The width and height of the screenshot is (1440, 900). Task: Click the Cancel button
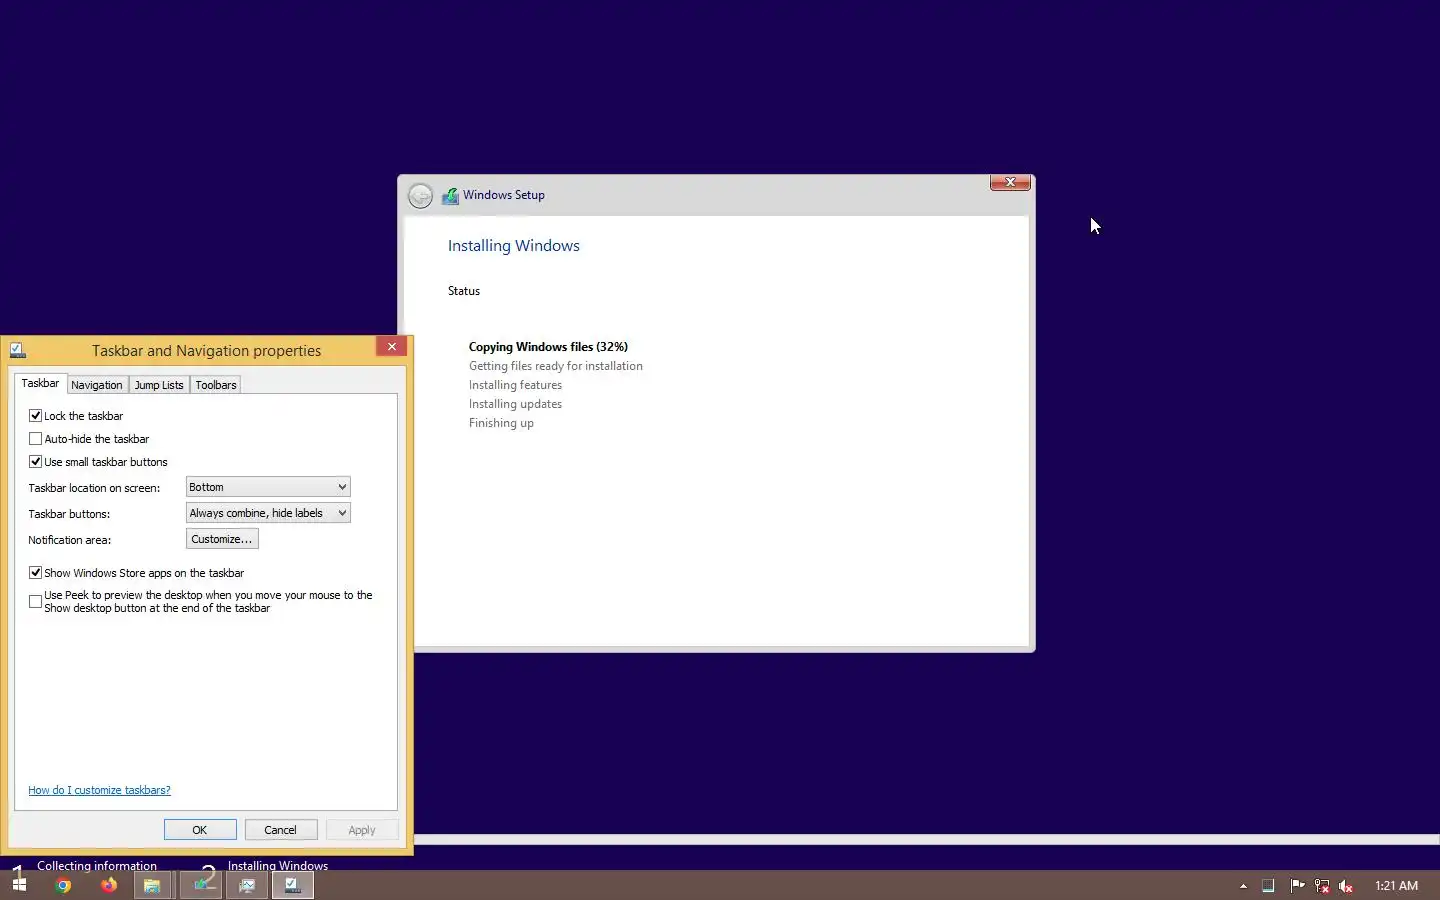tap(280, 830)
